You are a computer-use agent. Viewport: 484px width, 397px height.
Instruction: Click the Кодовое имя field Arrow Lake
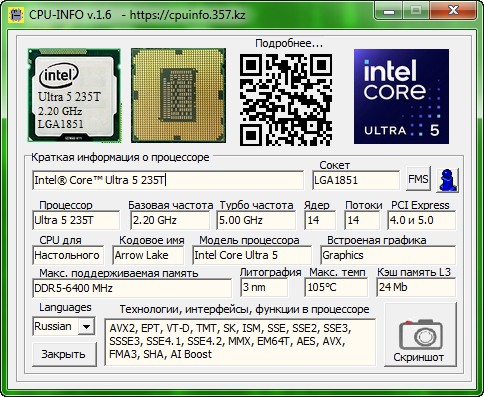(148, 255)
